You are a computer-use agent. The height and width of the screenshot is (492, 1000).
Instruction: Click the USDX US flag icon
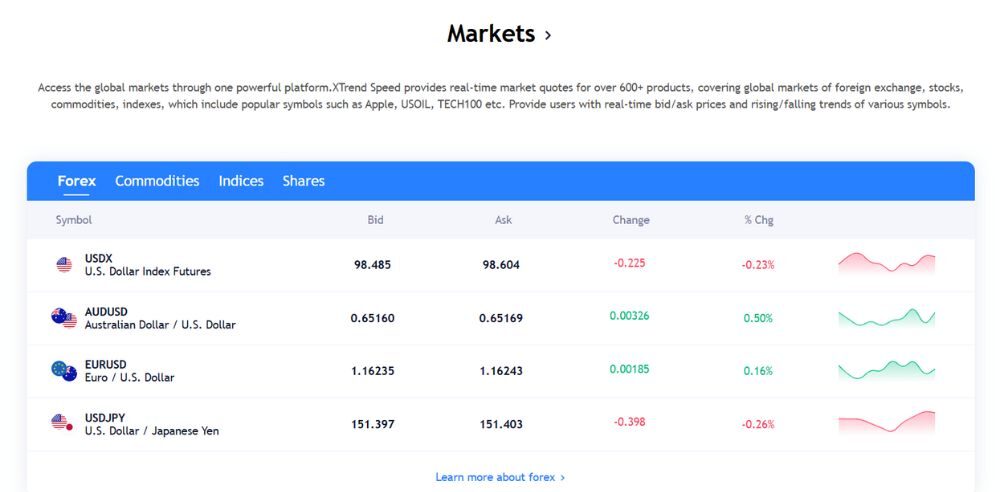[64, 265]
